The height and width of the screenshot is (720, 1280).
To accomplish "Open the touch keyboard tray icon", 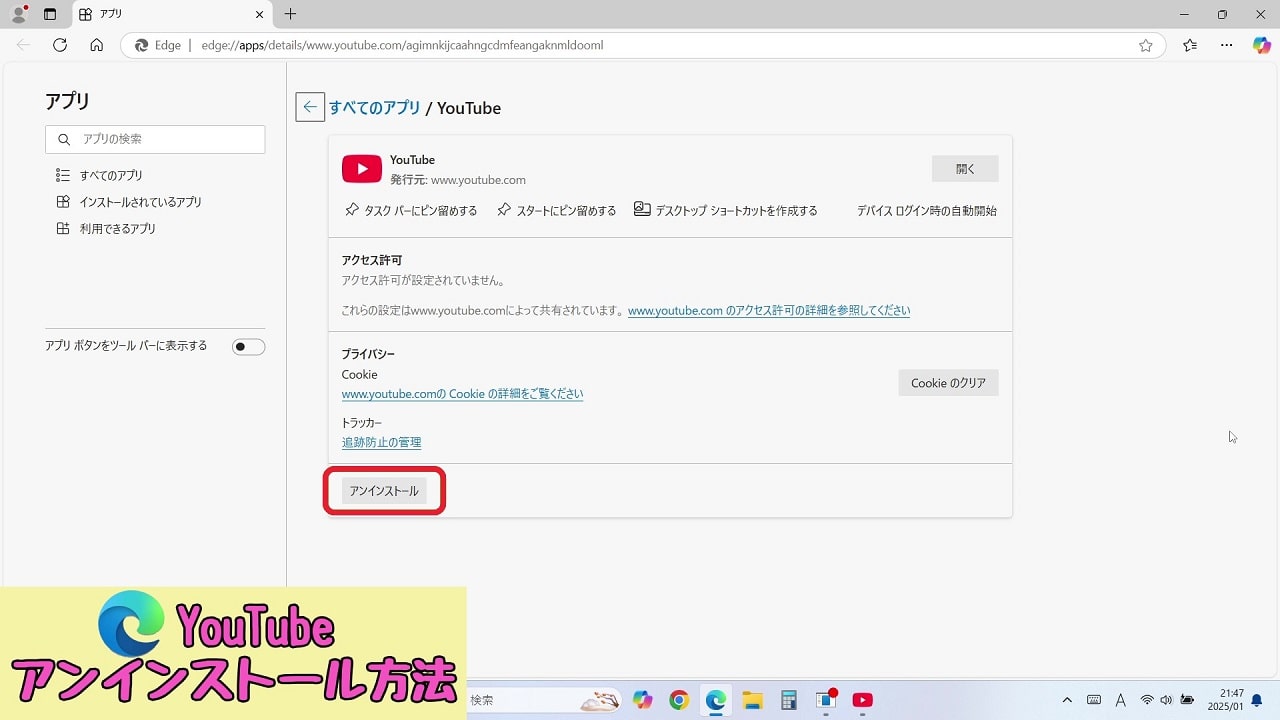I will pyautogui.click(x=1094, y=700).
